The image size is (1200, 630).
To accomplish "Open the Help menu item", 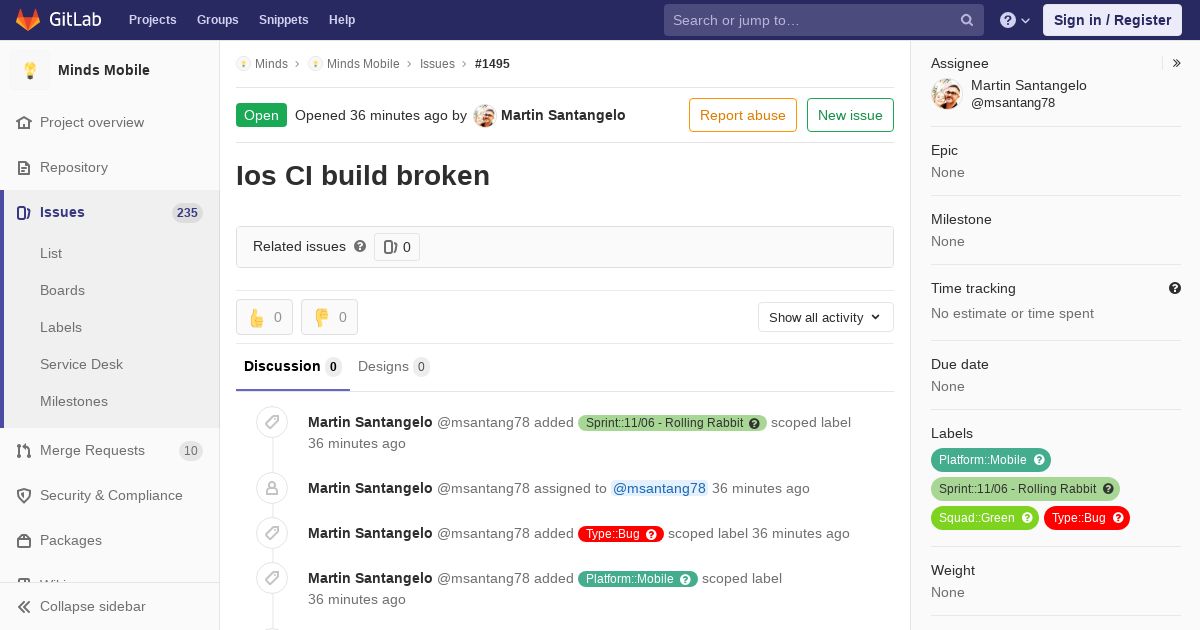I will (x=342, y=20).
